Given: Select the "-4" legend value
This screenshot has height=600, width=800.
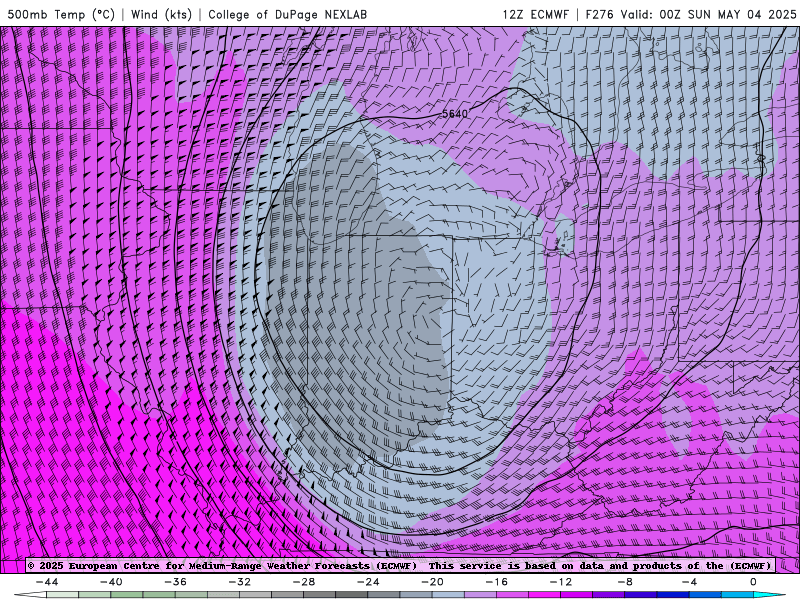Looking at the screenshot, I should [689, 582].
